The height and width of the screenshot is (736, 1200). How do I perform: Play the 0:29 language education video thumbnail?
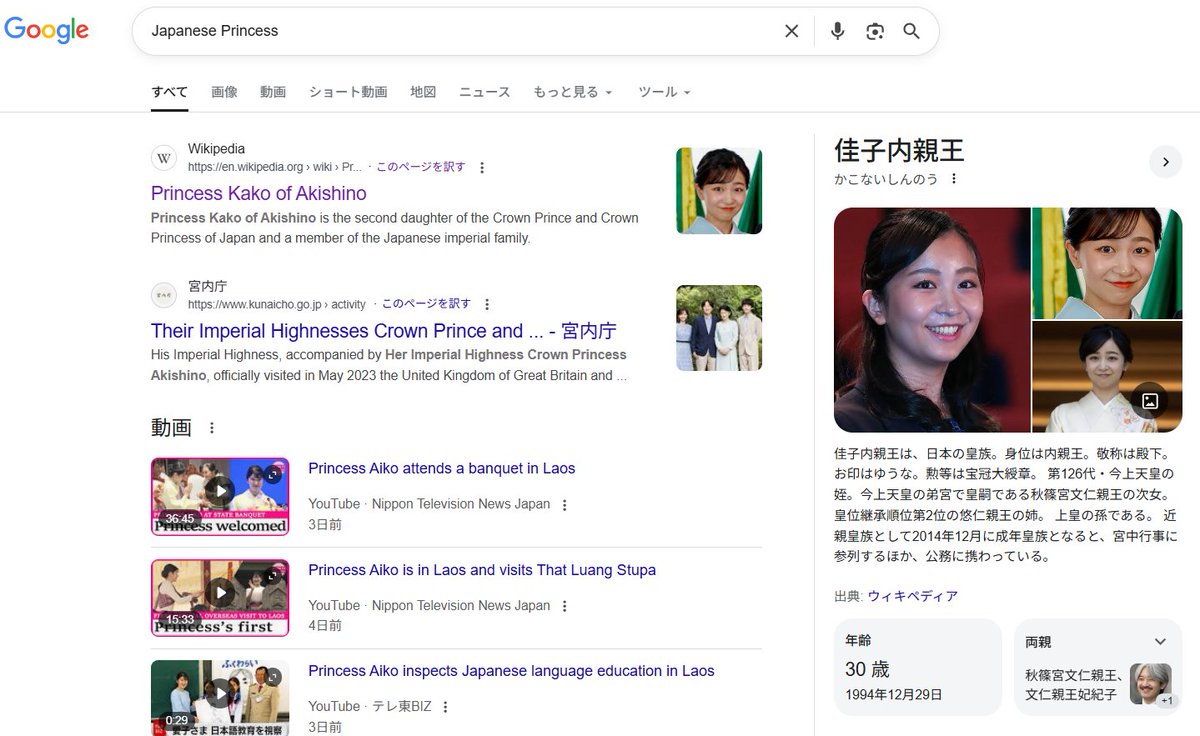tap(220, 698)
